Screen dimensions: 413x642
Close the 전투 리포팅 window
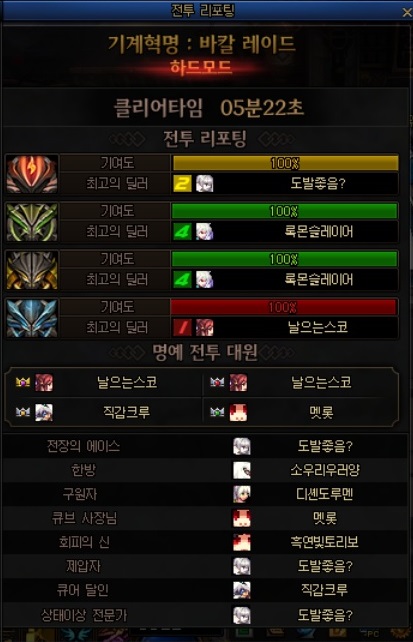pos(406,12)
